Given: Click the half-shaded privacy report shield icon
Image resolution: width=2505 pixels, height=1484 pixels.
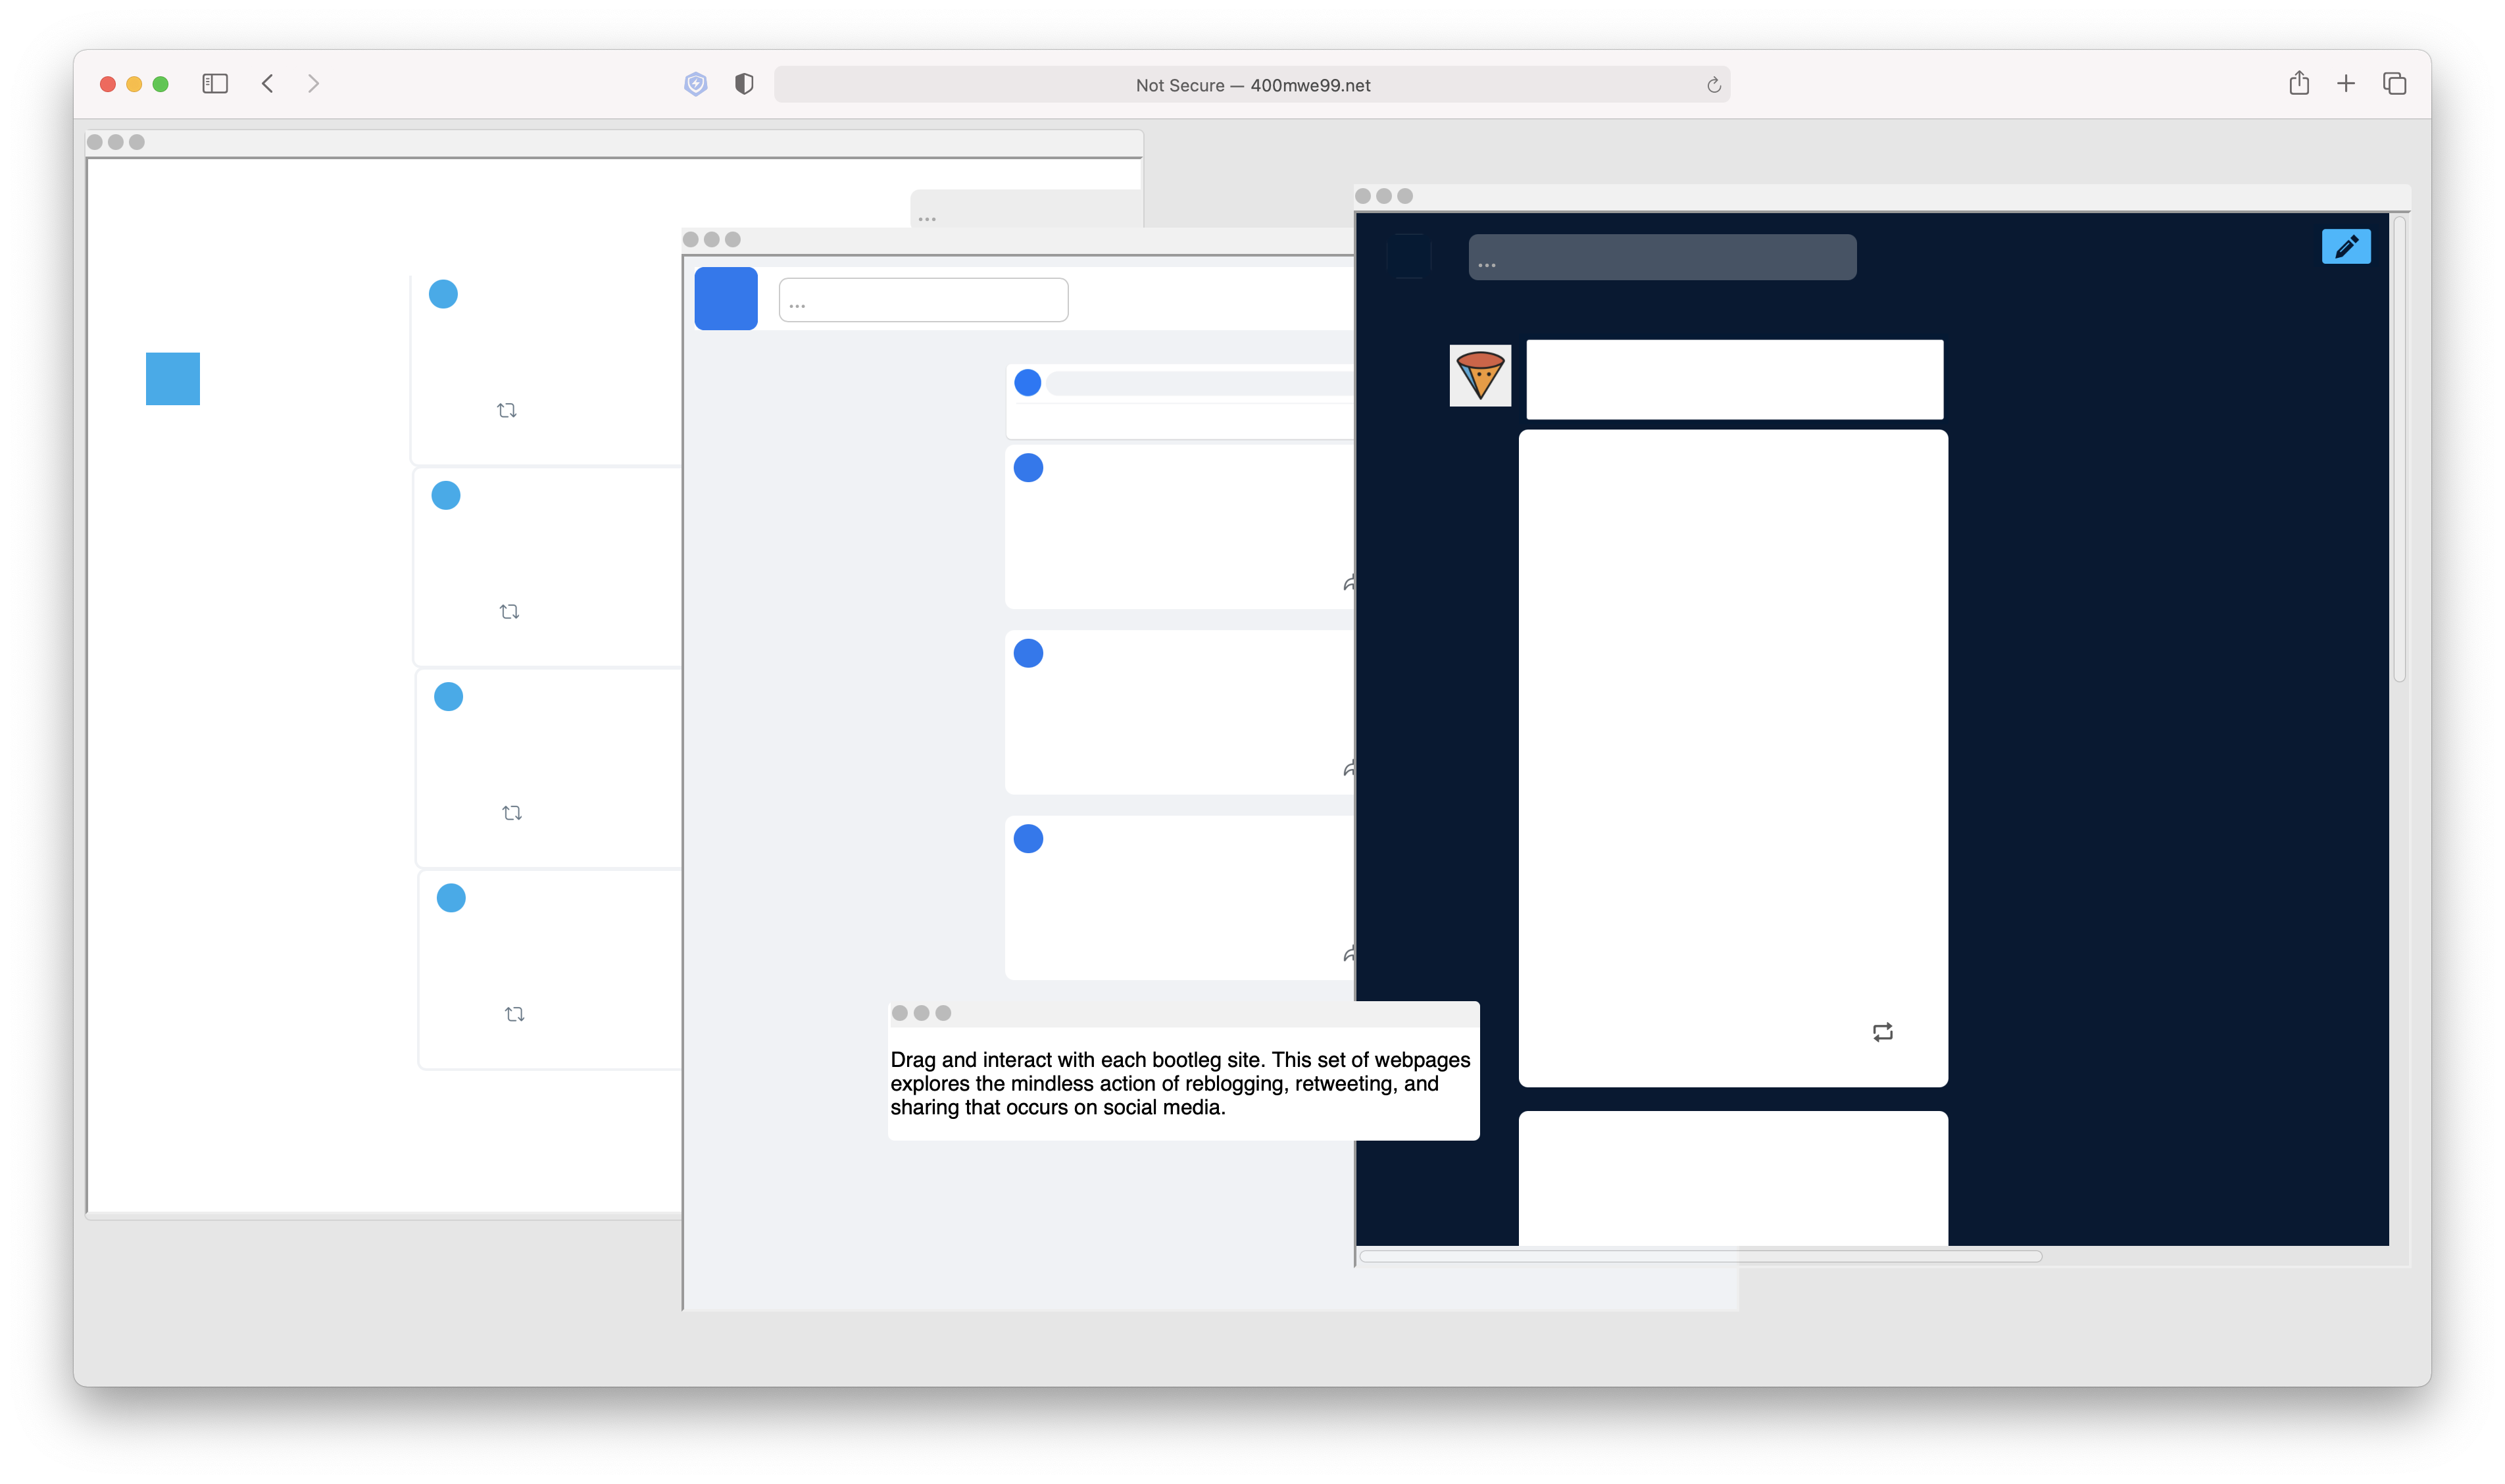Looking at the screenshot, I should pos(744,84).
